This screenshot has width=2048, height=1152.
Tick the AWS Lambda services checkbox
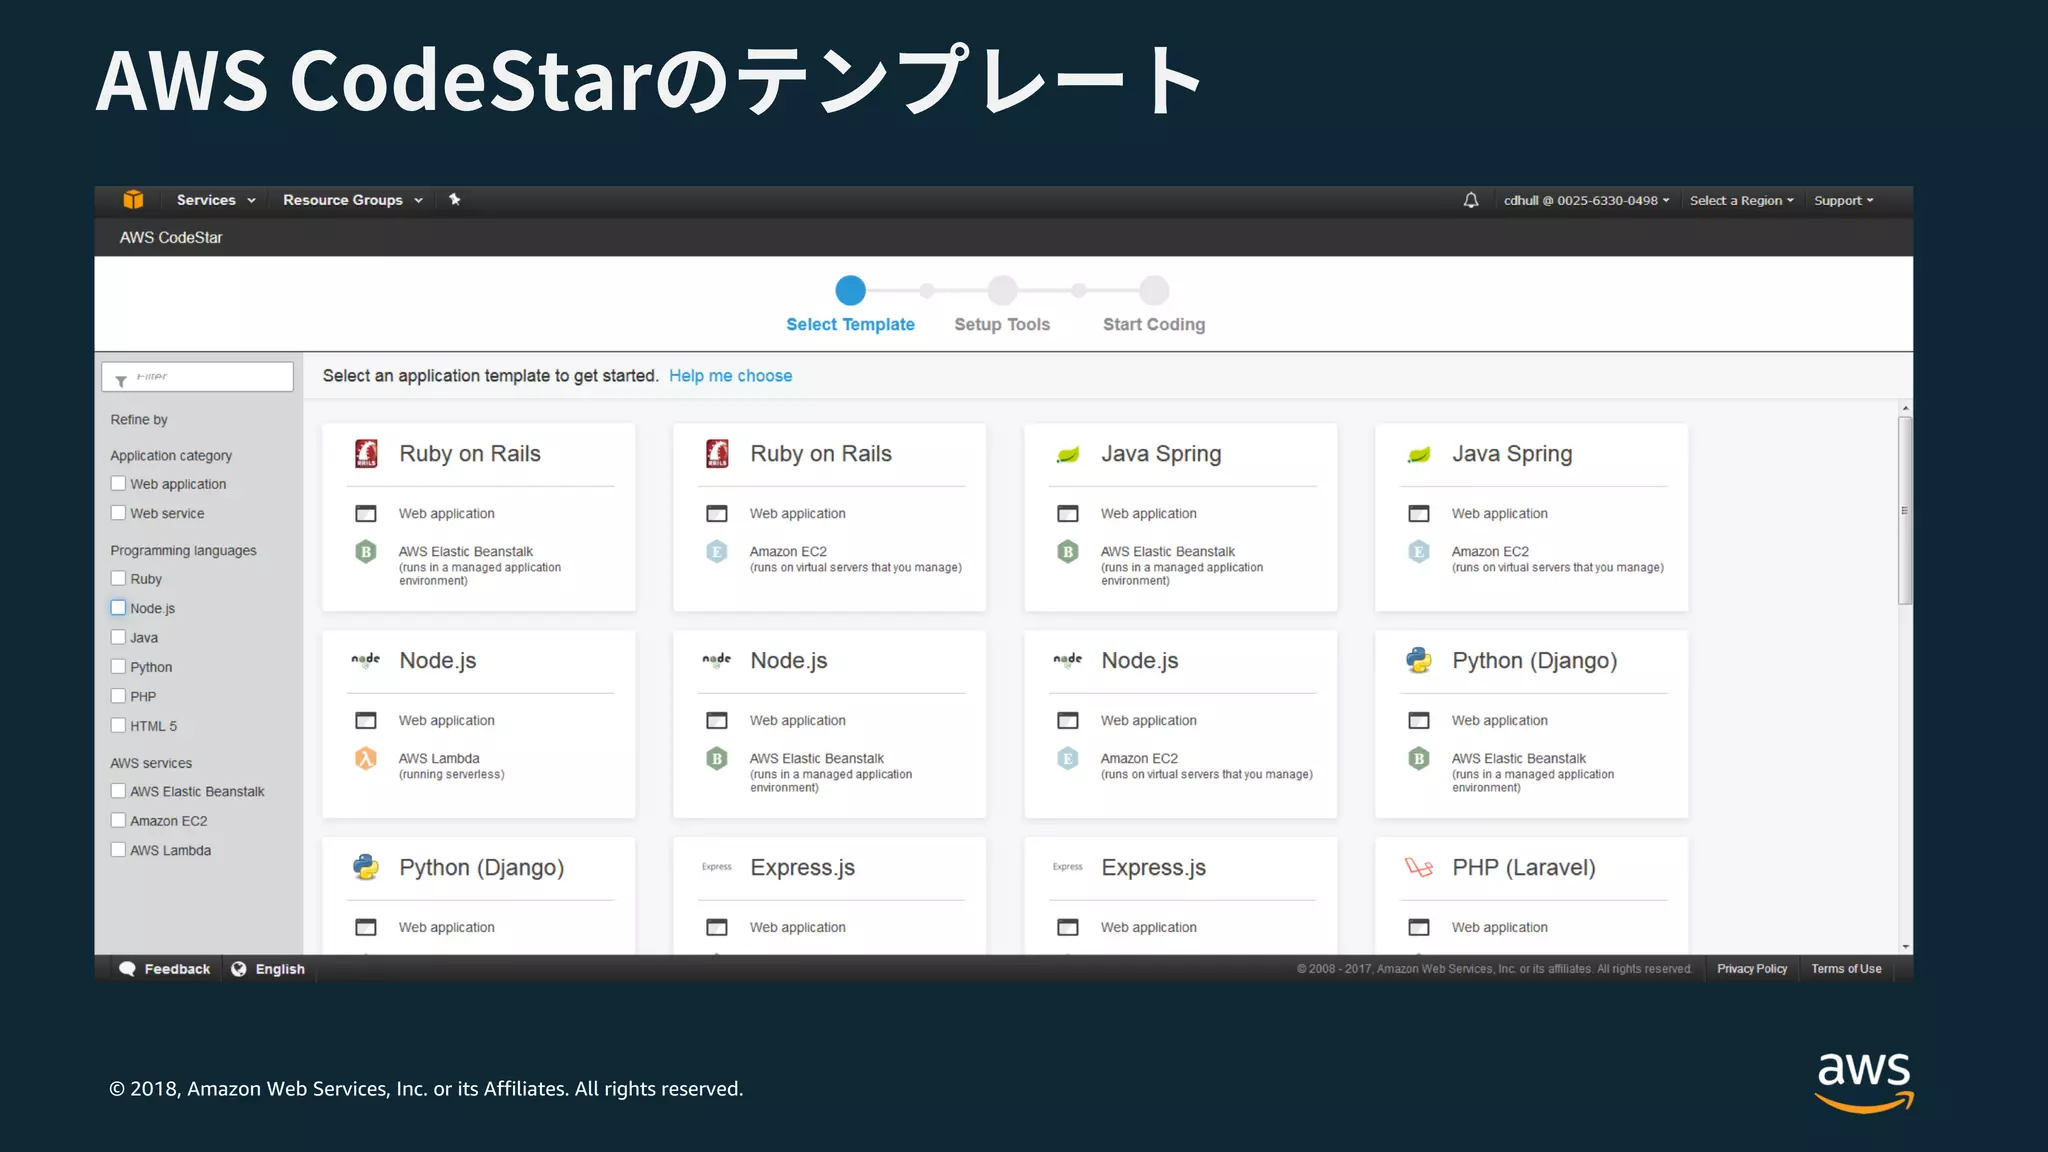pos(119,850)
